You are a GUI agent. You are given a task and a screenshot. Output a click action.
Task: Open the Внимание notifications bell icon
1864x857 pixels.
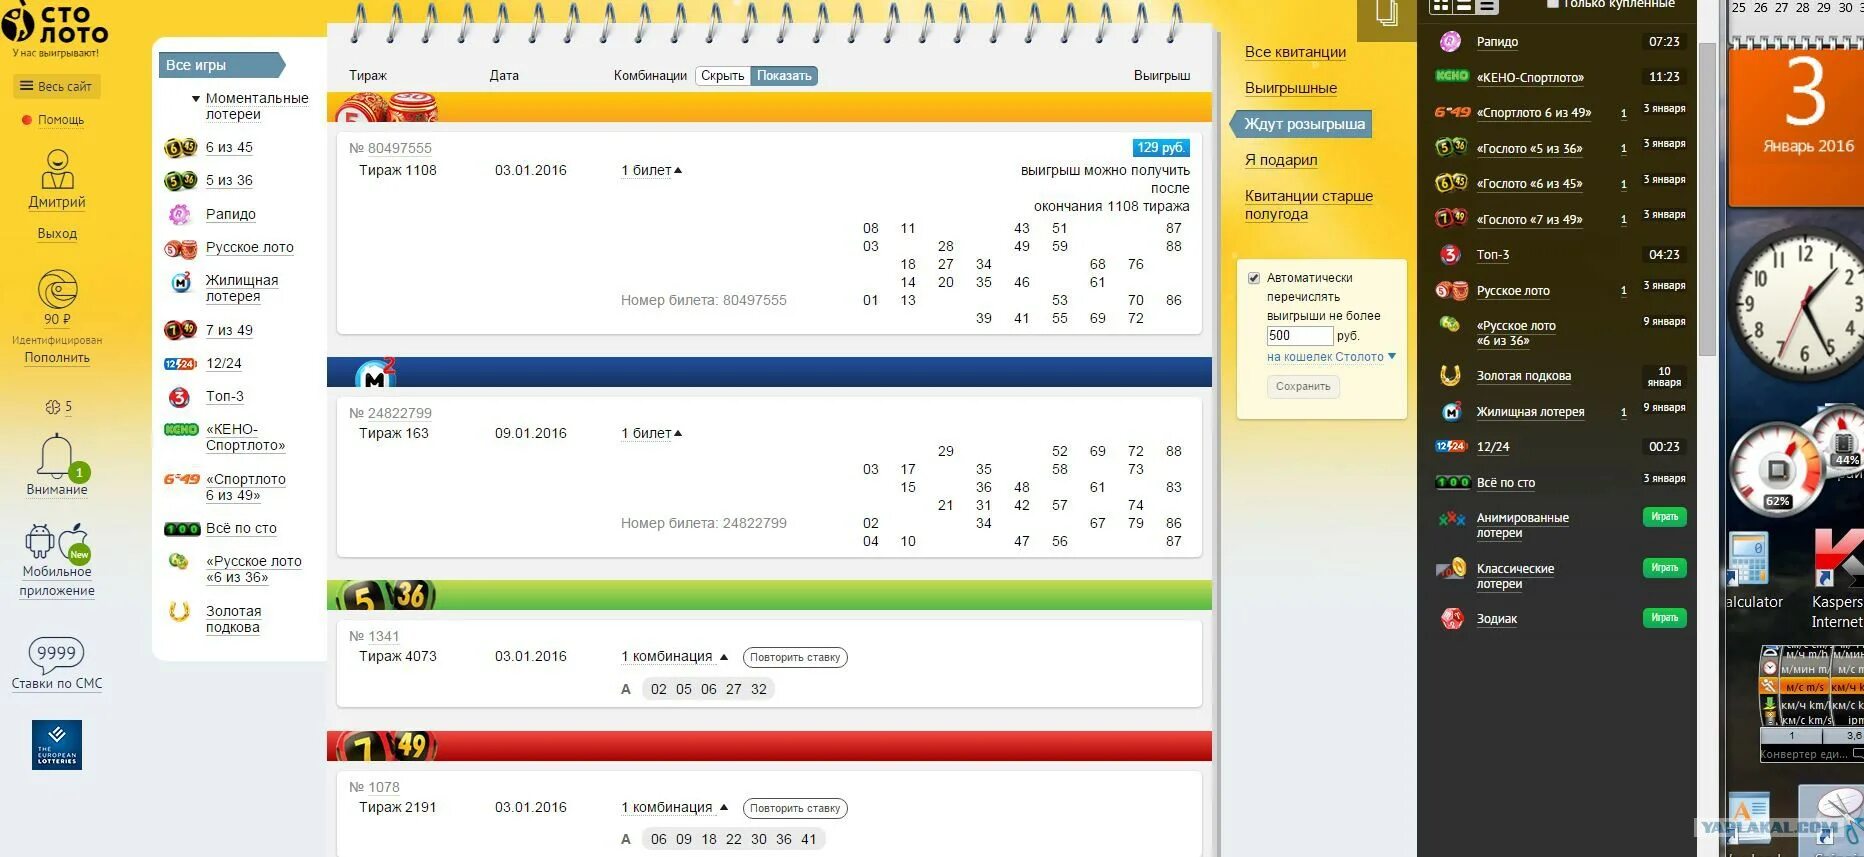tap(57, 457)
